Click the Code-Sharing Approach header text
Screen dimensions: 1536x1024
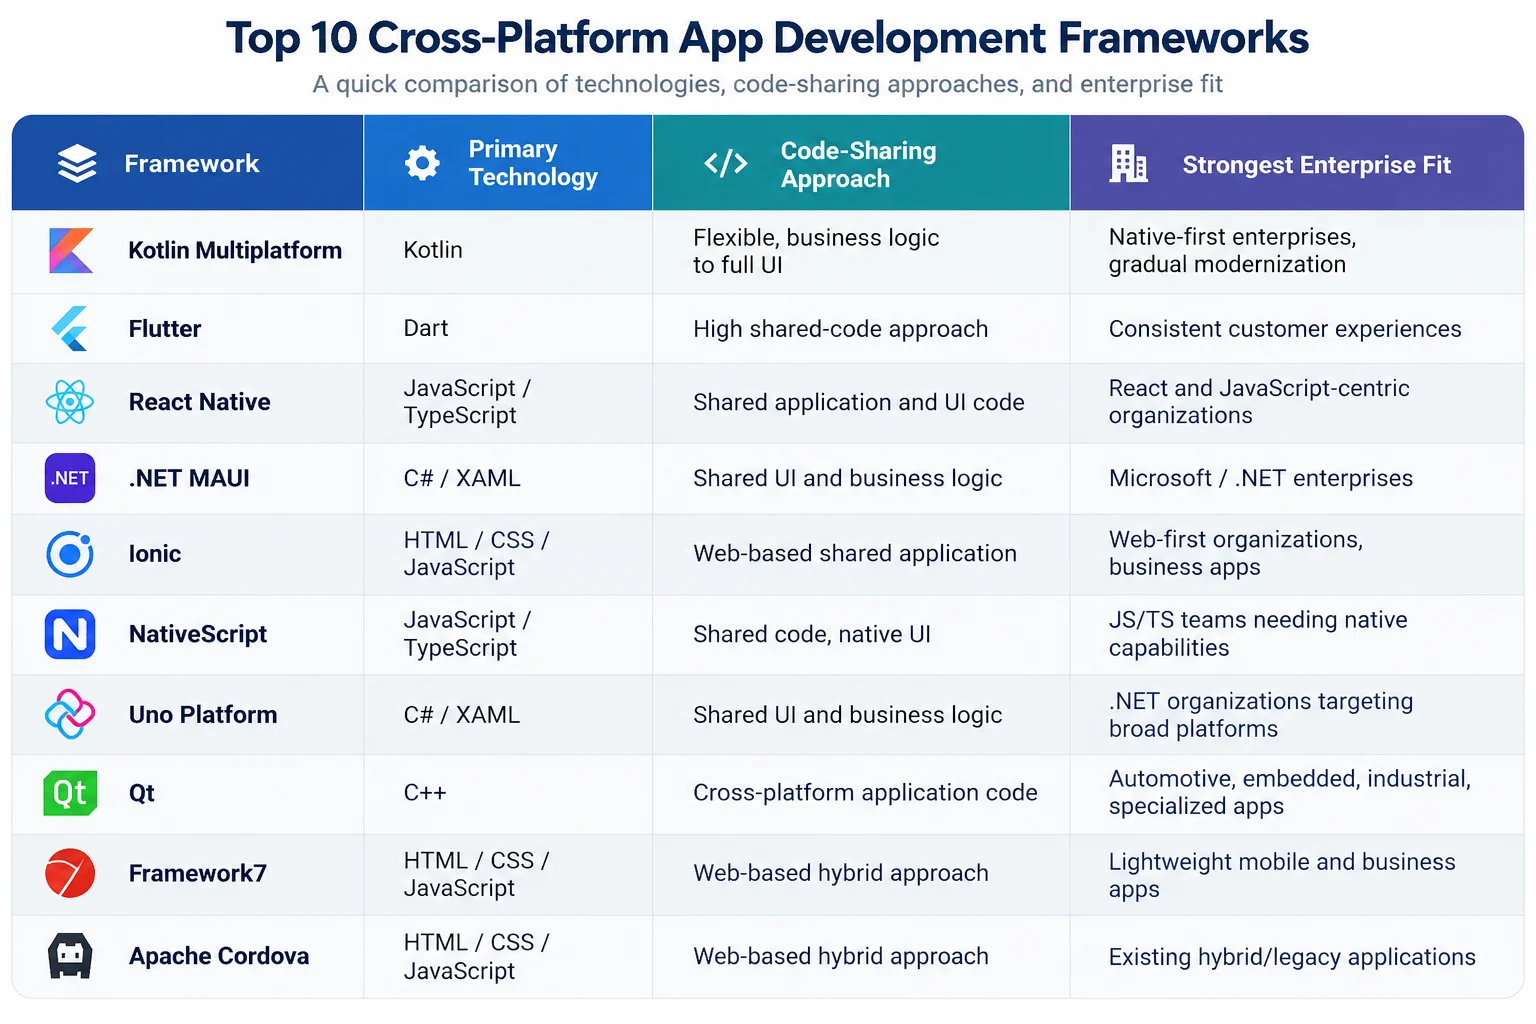point(858,165)
